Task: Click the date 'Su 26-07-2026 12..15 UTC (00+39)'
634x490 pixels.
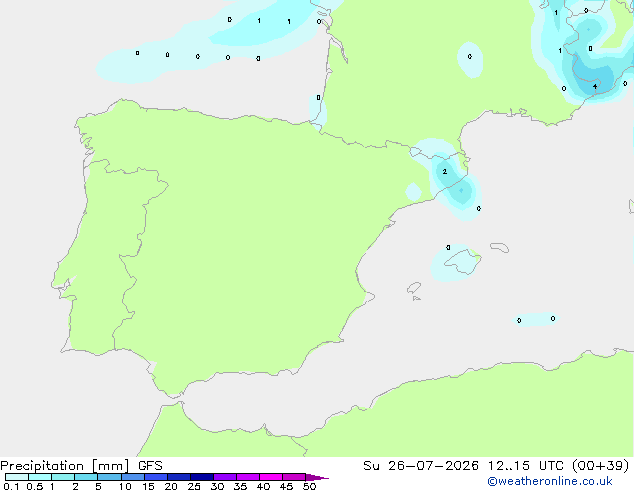Action: coord(496,466)
